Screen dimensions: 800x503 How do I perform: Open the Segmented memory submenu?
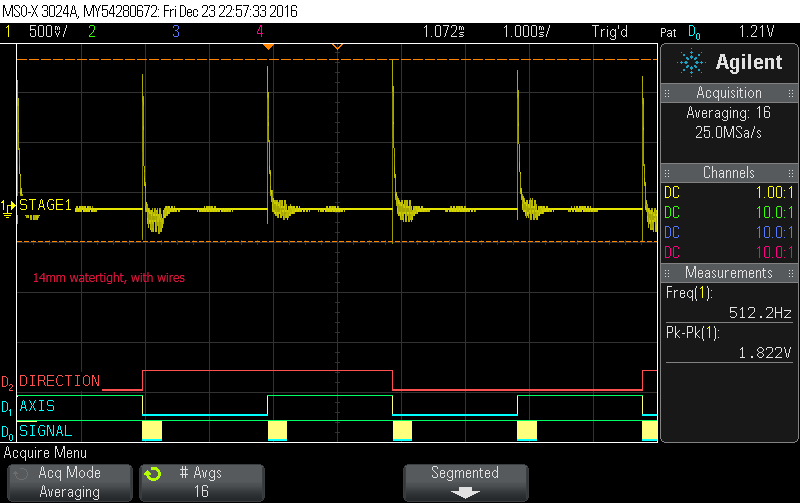tap(464, 482)
